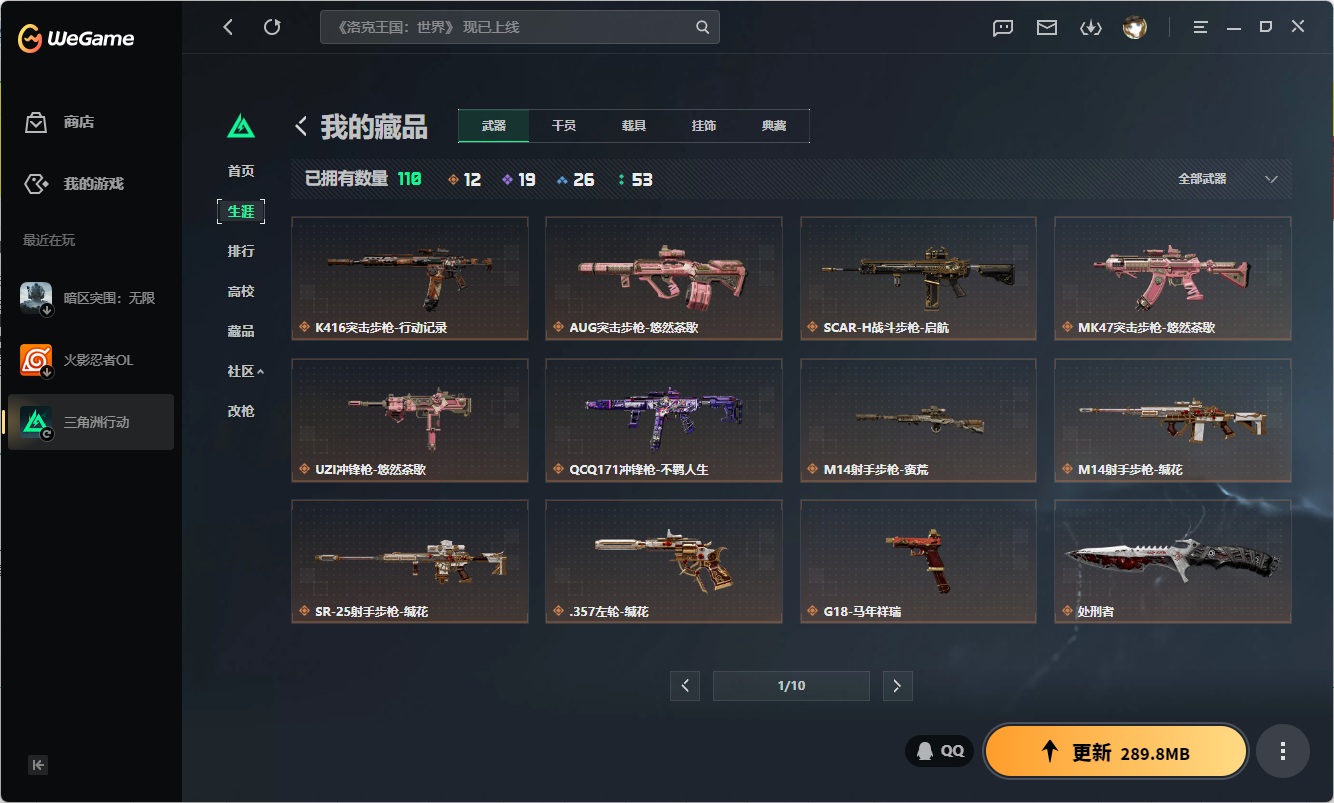
Task: Switch to the 干员 tab
Action: click(x=564, y=126)
